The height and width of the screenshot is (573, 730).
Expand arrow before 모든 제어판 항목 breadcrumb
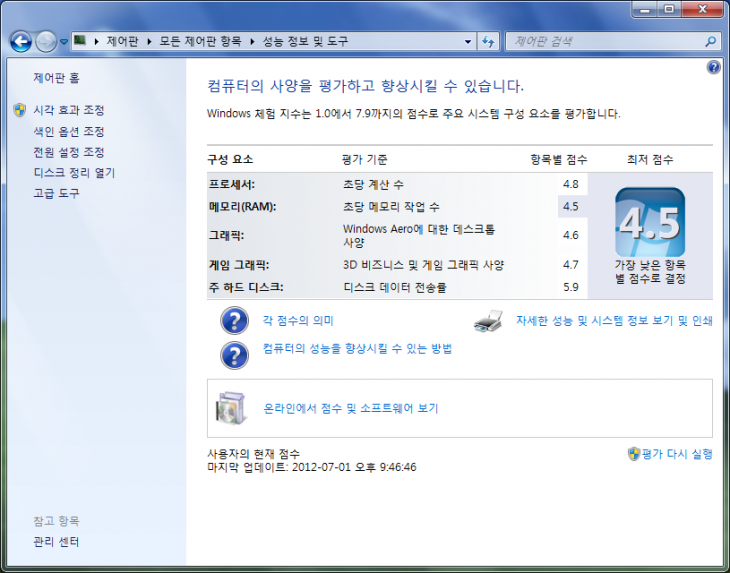pyautogui.click(x=149, y=41)
